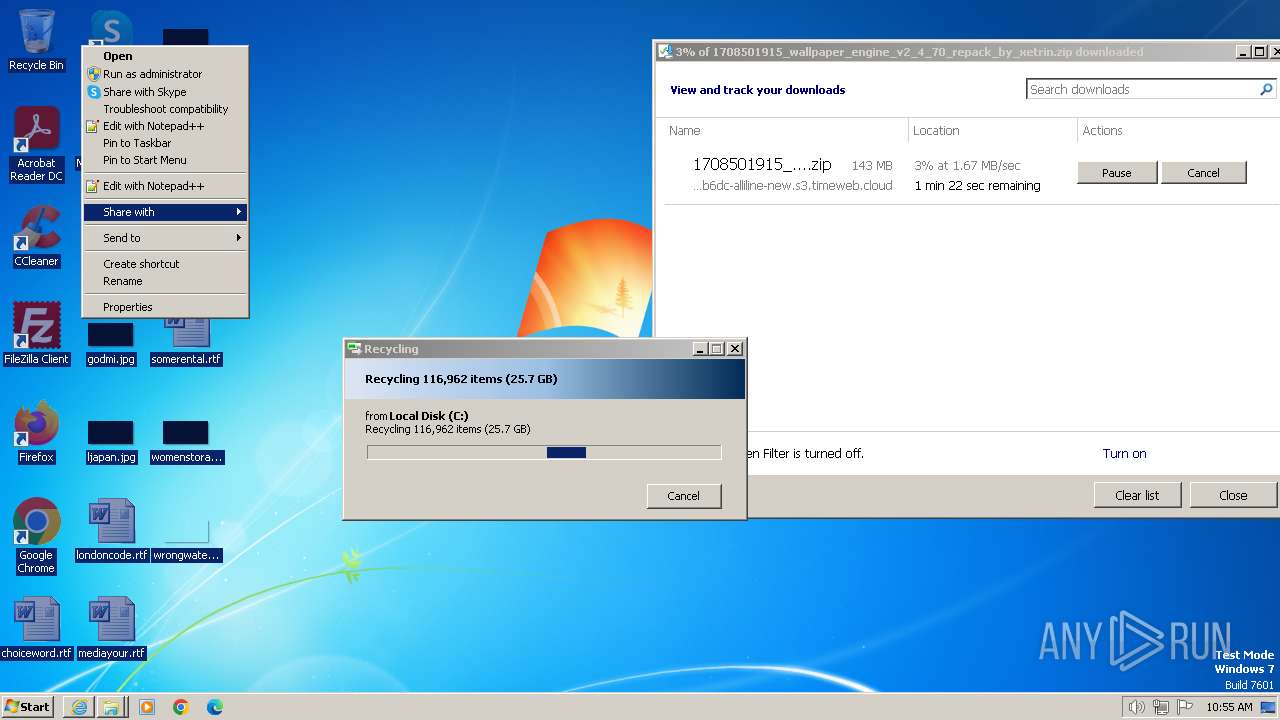Screen dimensions: 1280x720
Task: Select Share with Skype menu item
Action: [165, 92]
